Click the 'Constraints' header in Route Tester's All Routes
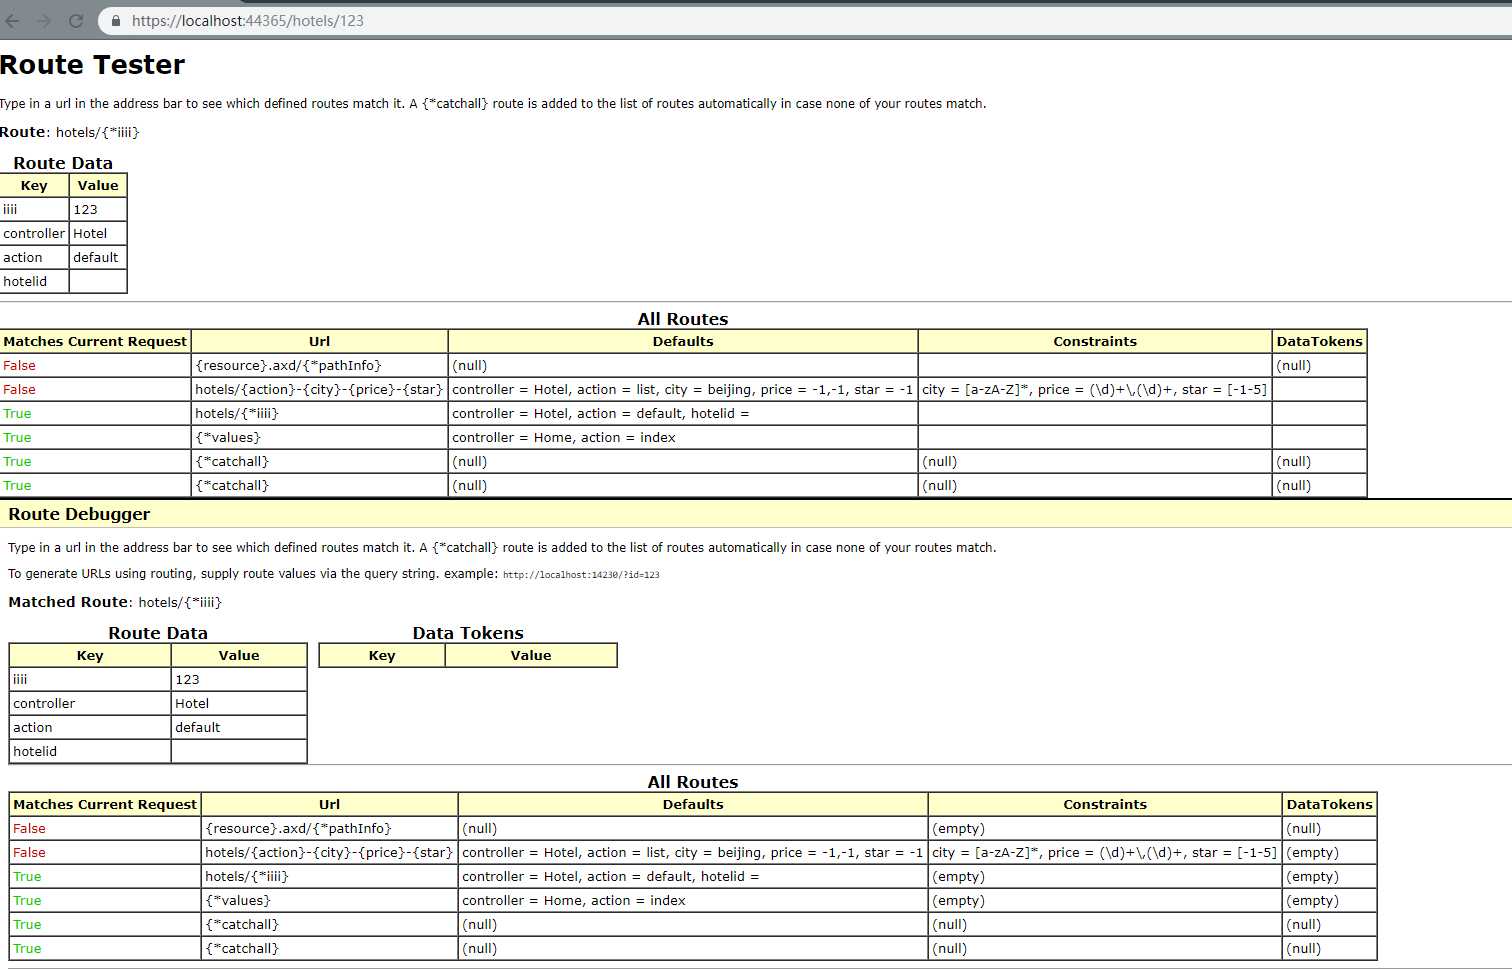Viewport: 1512px width, 969px height. [x=1095, y=341]
